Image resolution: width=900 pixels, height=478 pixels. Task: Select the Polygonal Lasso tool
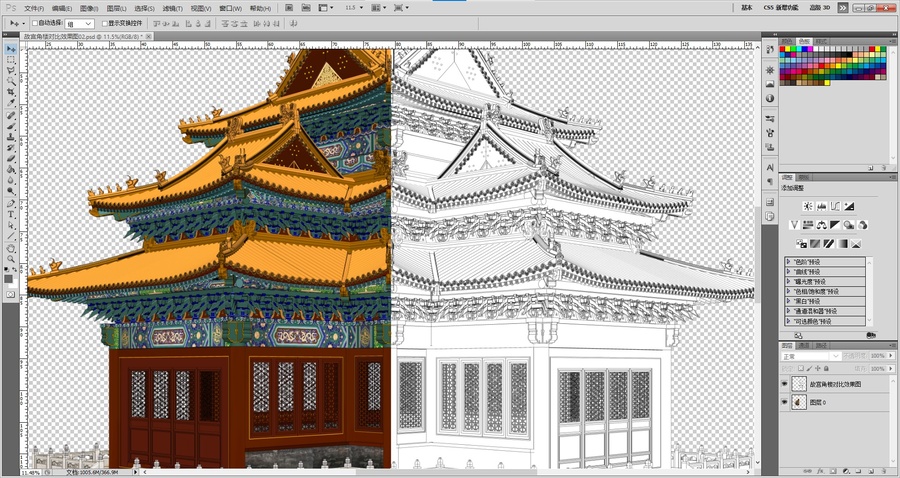click(x=11, y=71)
